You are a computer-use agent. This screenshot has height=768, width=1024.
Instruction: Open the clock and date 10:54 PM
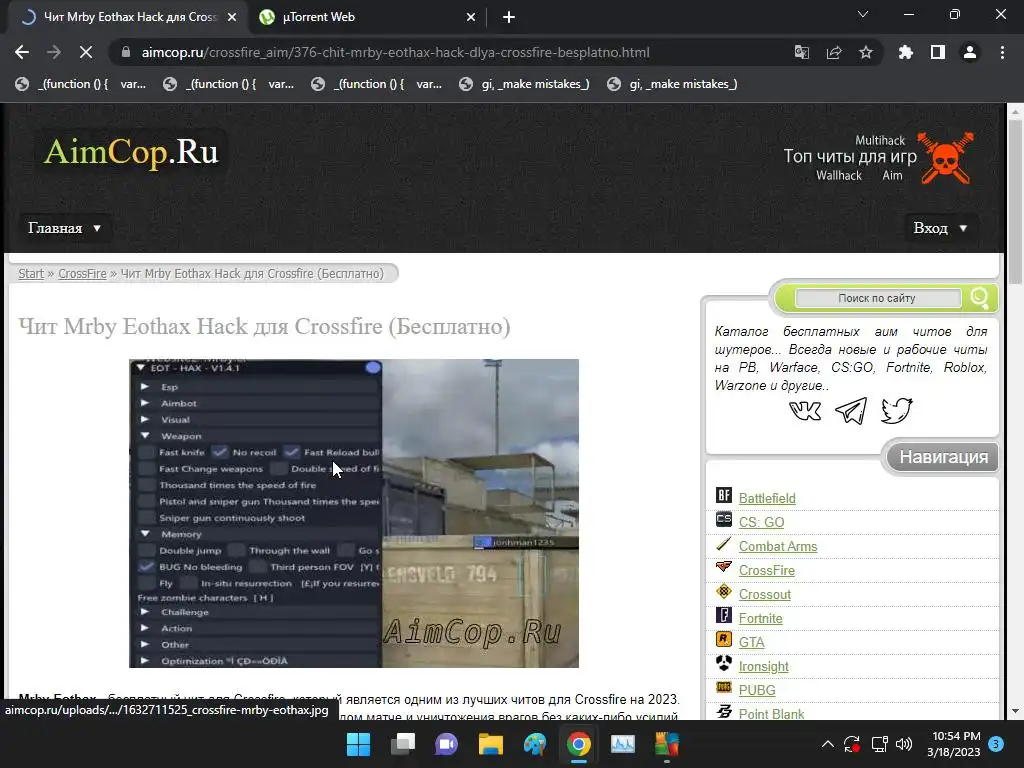click(x=954, y=744)
